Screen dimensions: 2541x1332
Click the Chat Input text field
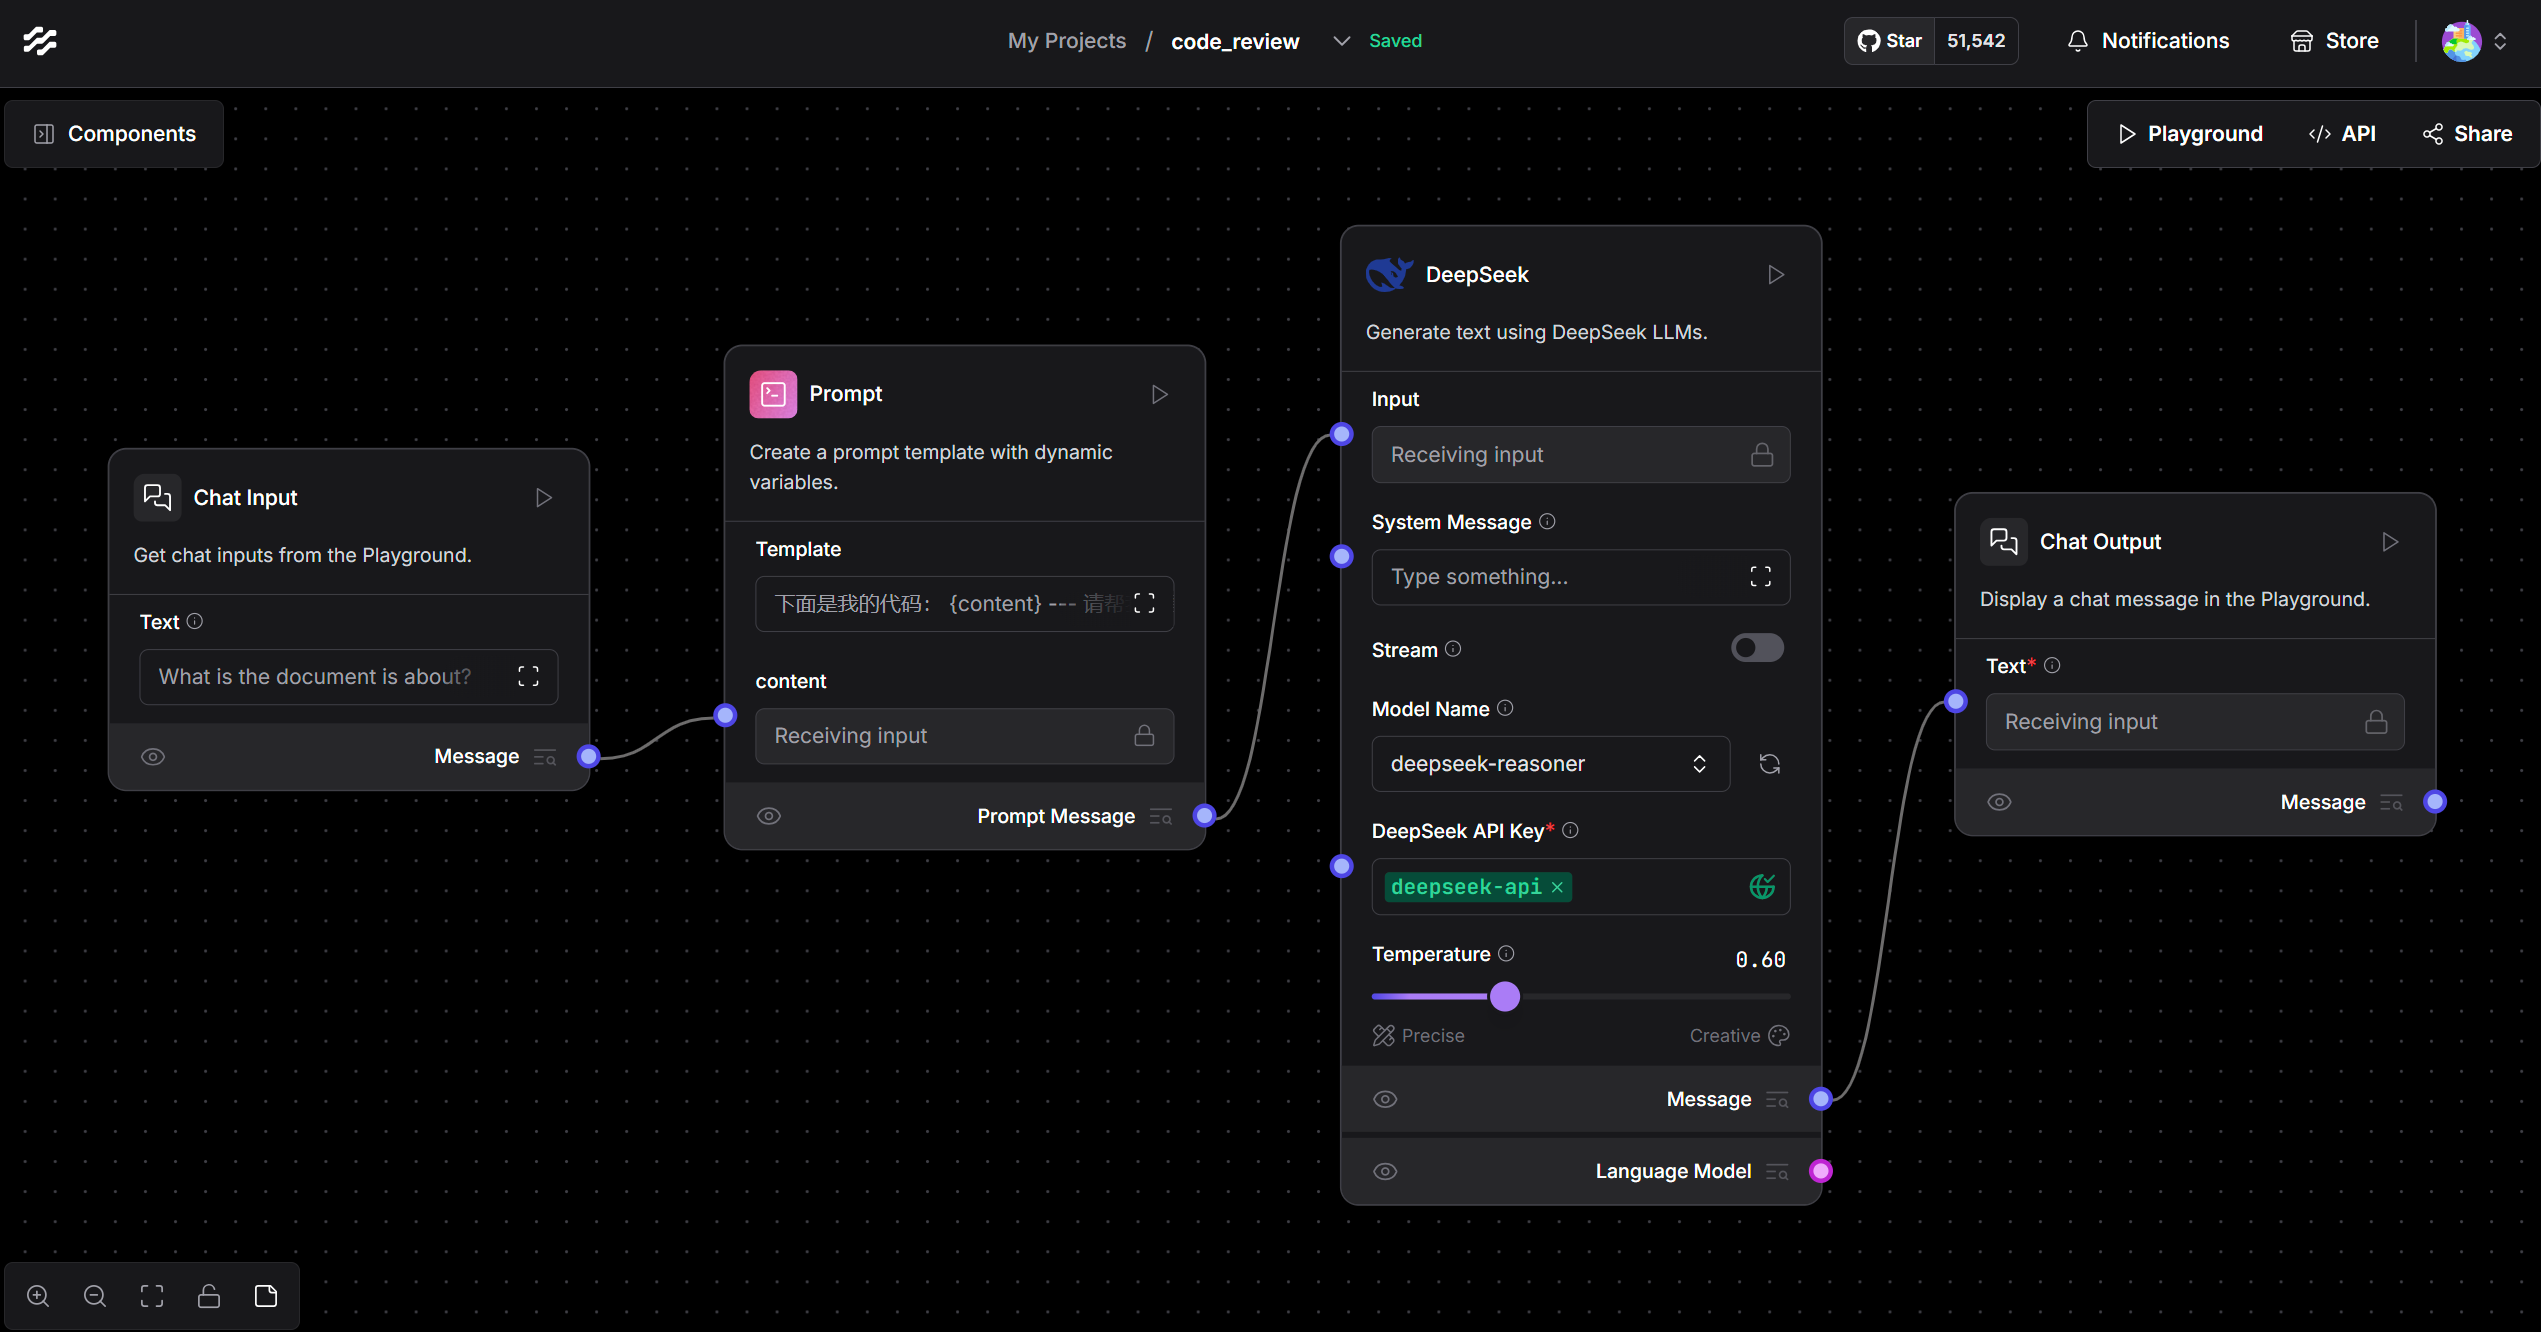(x=349, y=677)
